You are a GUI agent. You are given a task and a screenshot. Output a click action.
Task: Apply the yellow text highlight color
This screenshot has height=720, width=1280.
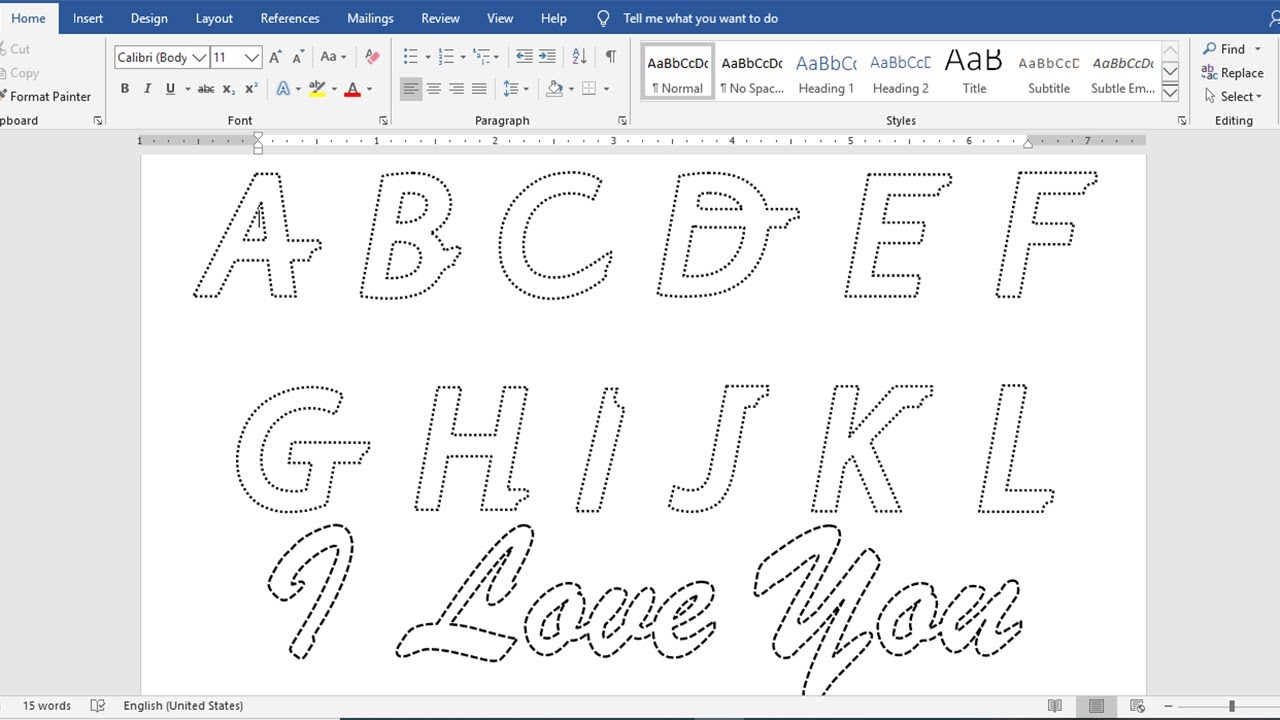(x=317, y=89)
